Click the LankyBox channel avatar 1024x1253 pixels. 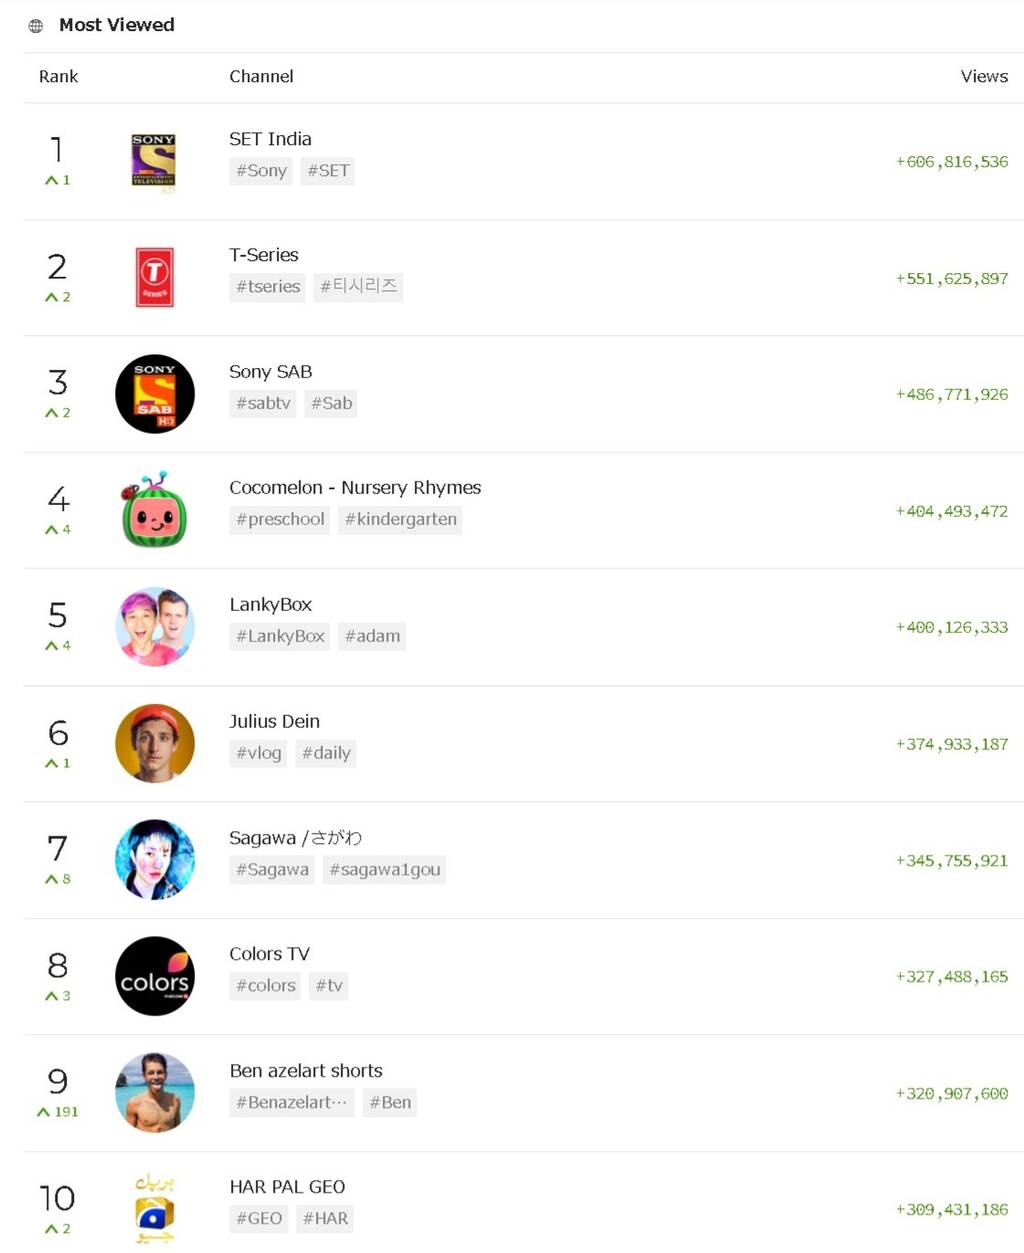click(x=154, y=627)
